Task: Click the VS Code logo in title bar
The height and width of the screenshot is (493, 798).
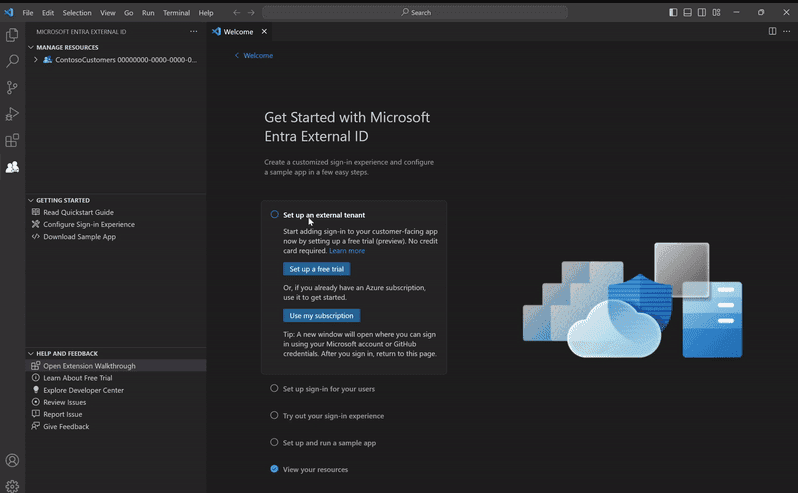Action: pyautogui.click(x=9, y=12)
